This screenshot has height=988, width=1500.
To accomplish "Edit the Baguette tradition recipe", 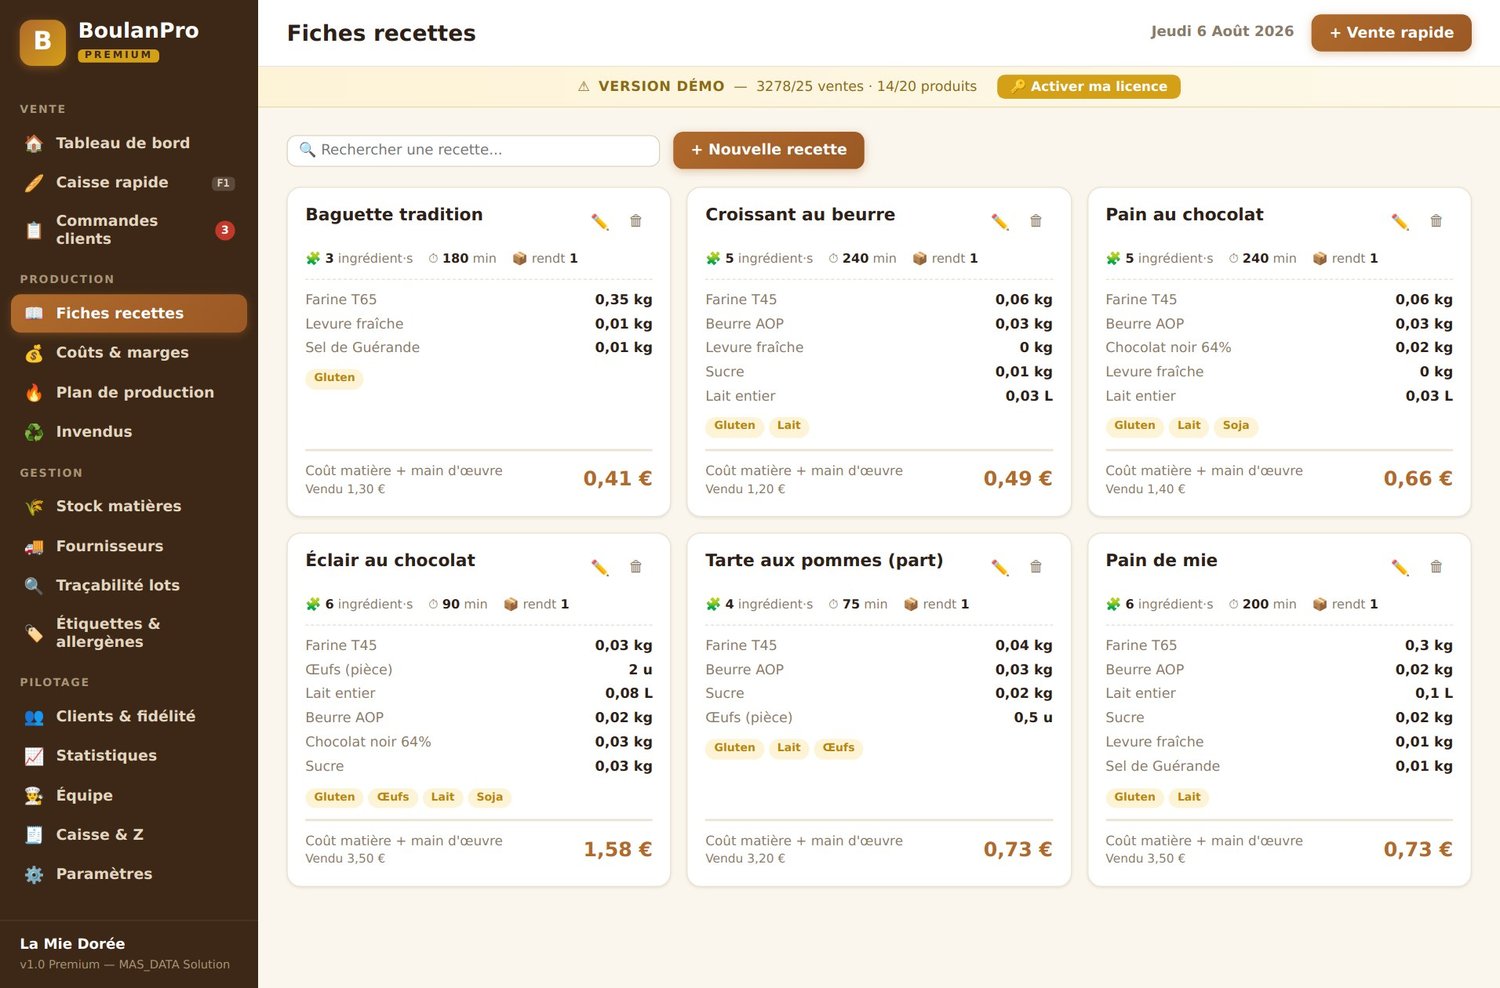I will pos(600,221).
